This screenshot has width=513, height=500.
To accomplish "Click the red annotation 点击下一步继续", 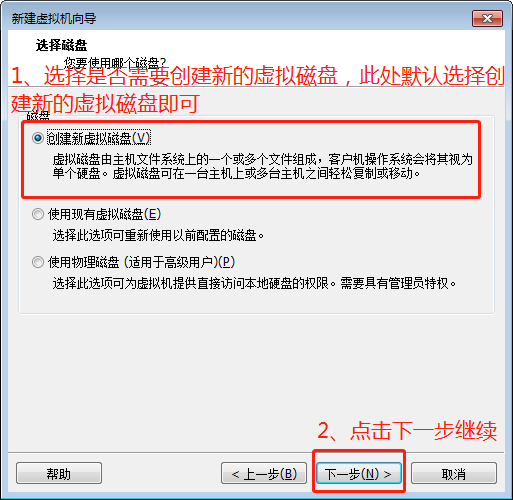I will 407,431.
